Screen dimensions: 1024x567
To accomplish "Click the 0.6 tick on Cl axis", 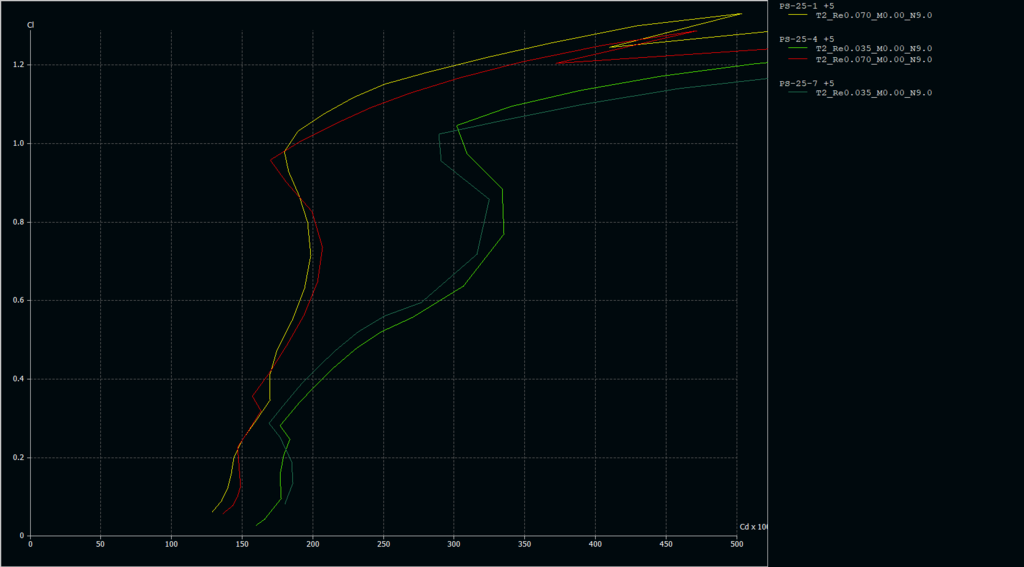I will [x=18, y=300].
